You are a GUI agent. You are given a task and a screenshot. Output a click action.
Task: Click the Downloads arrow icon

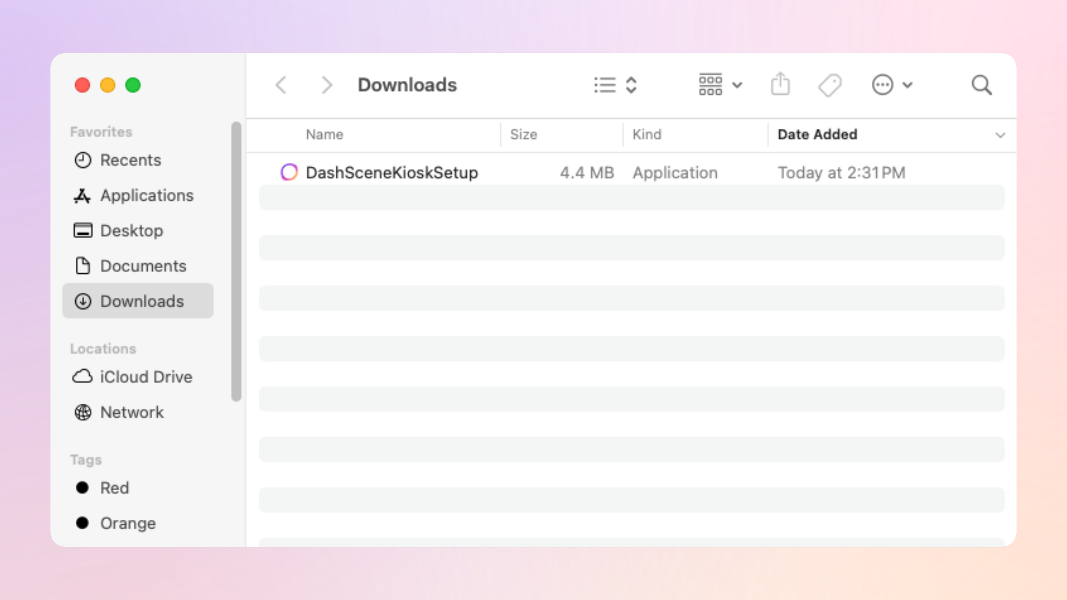[x=83, y=301]
